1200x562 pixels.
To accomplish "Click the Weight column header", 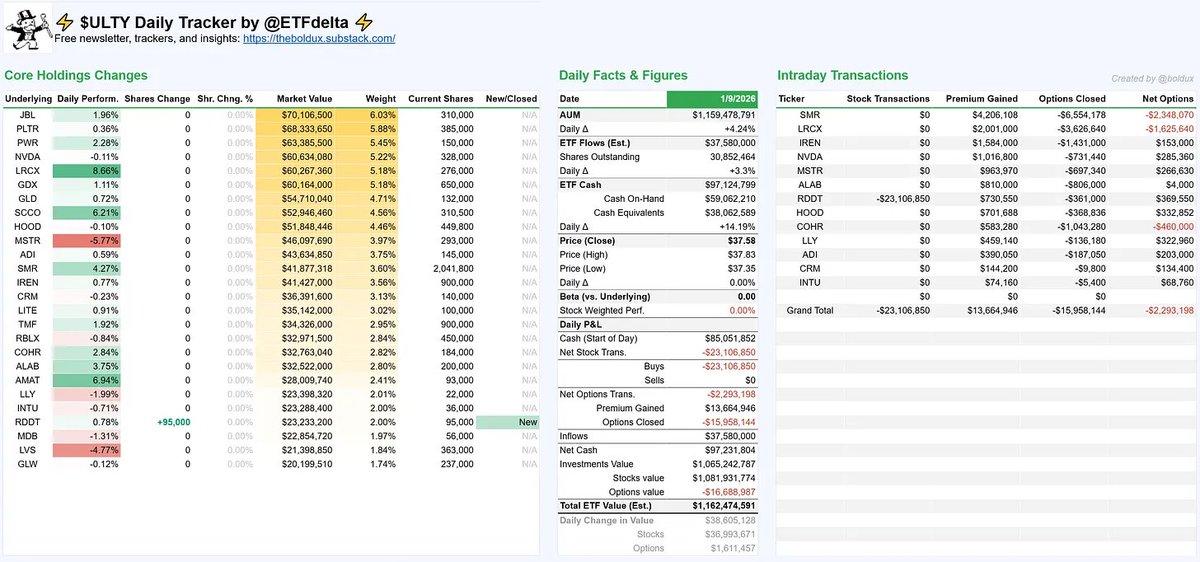I will coord(381,99).
